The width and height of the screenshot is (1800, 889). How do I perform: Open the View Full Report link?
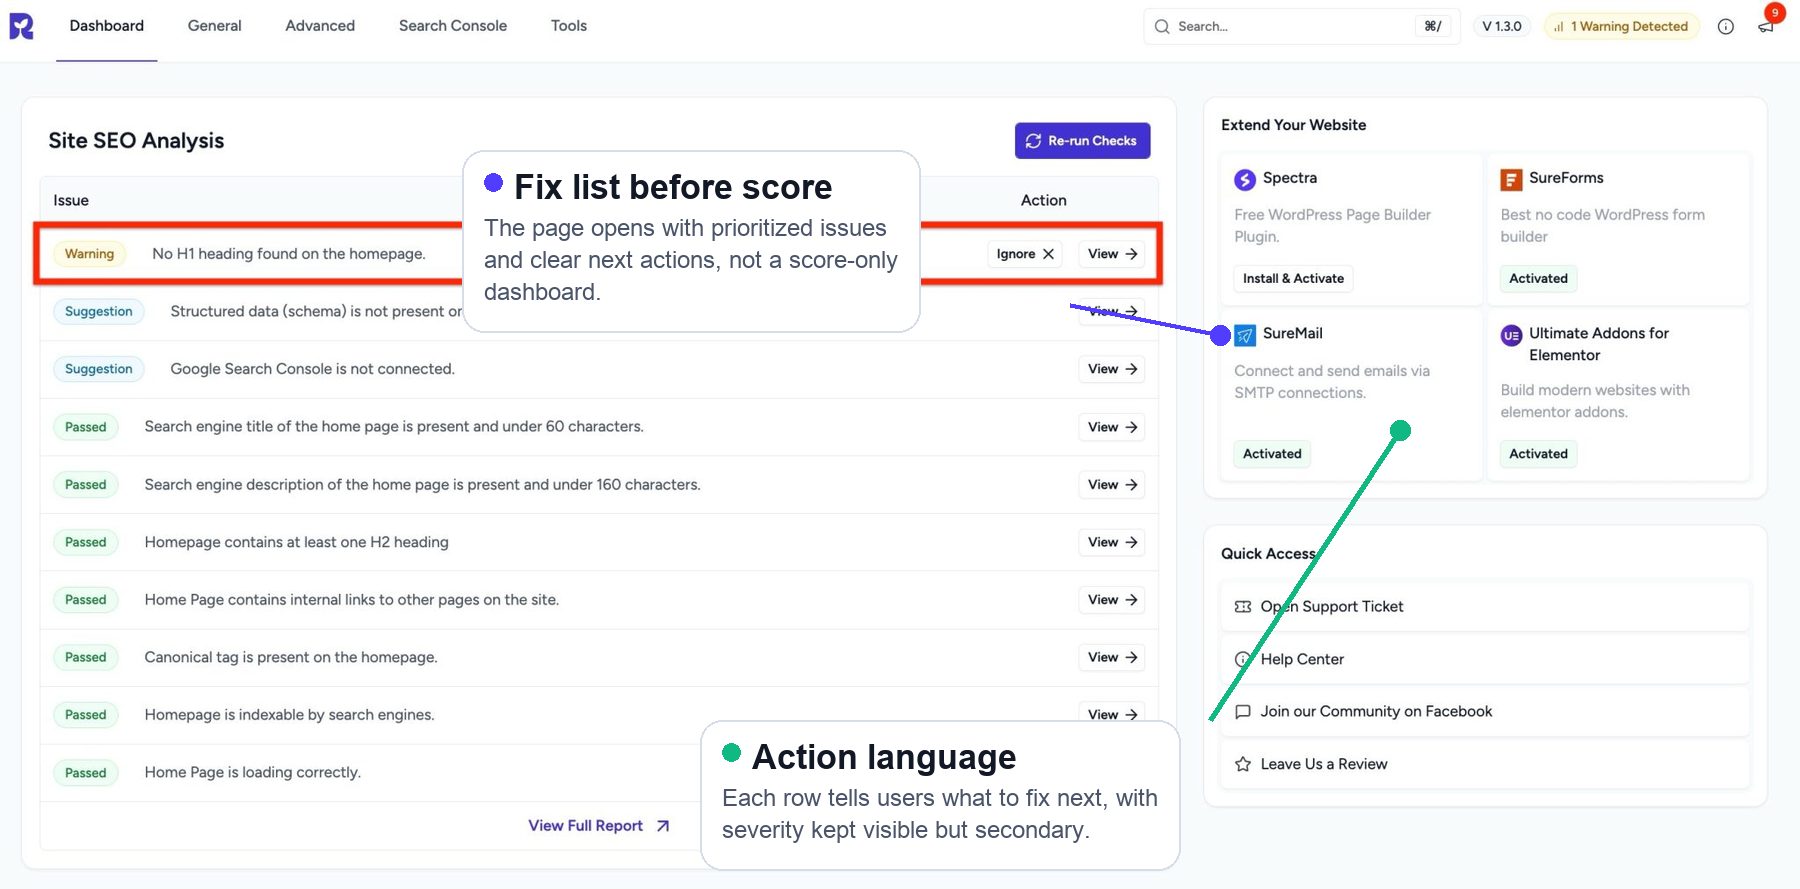coord(599,826)
